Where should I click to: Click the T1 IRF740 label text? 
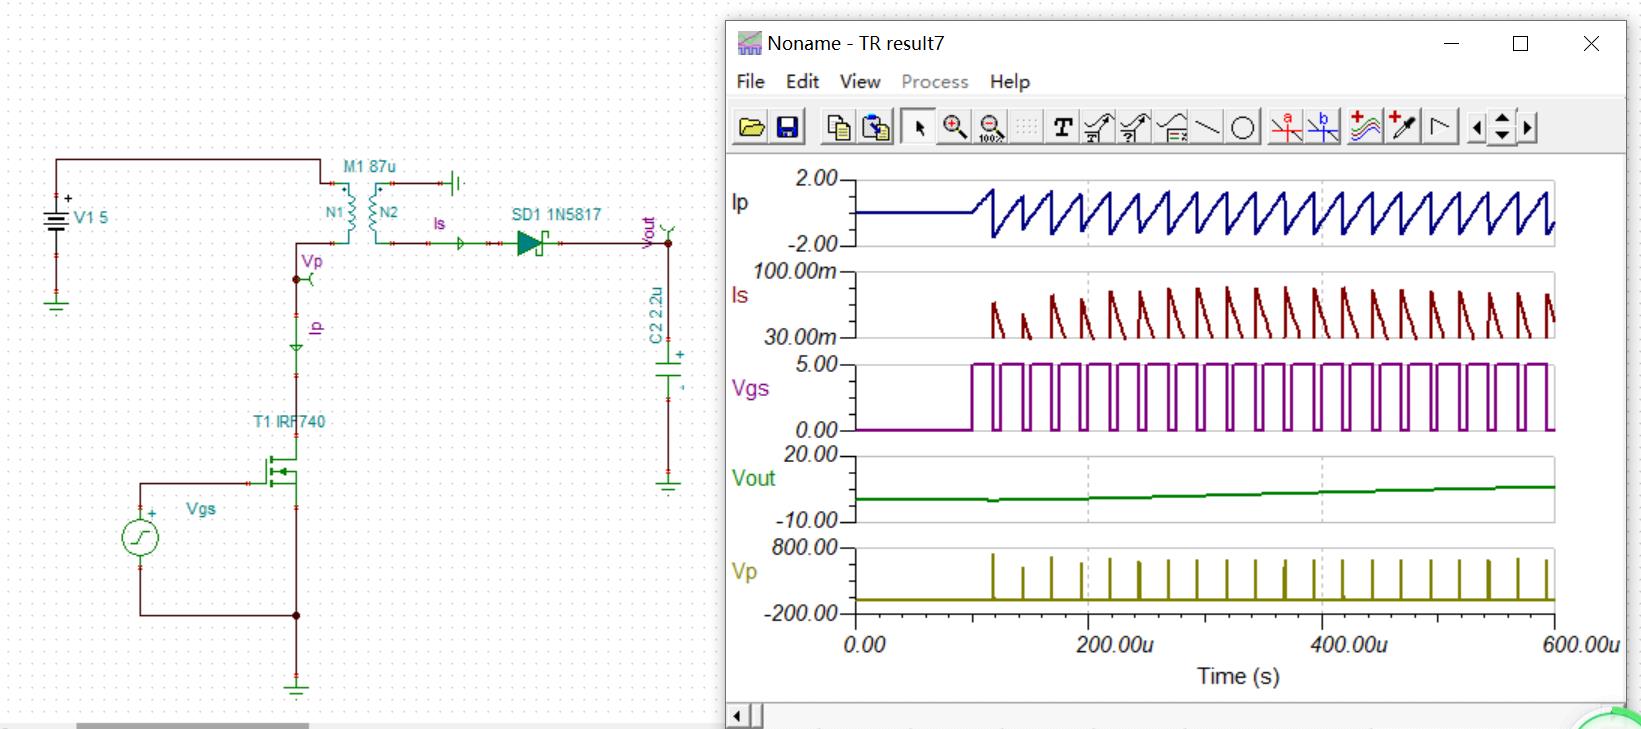point(289,421)
